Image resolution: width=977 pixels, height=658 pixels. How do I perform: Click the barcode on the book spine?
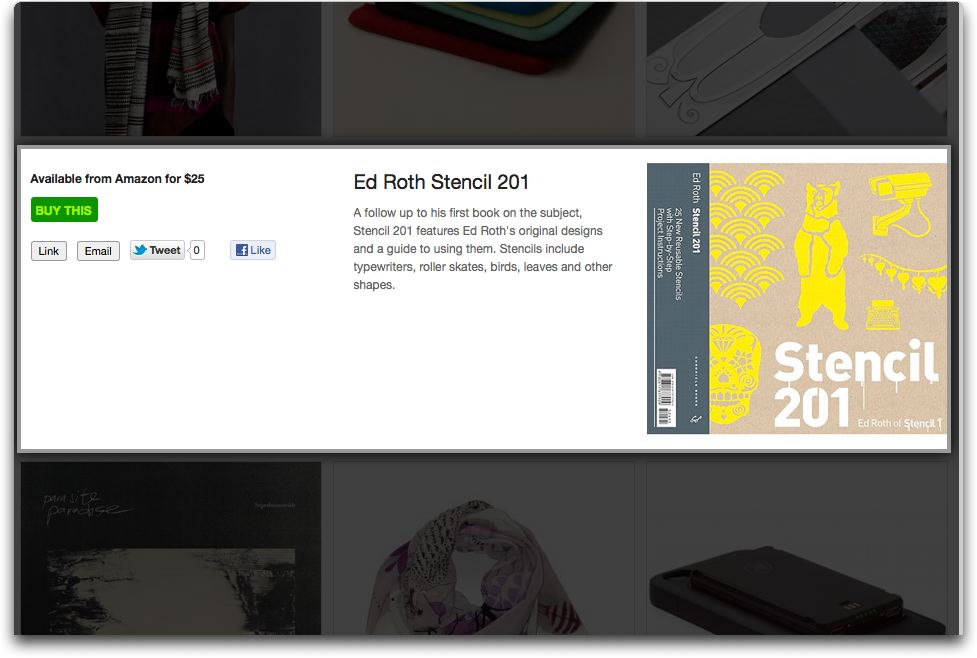pyautogui.click(x=662, y=399)
